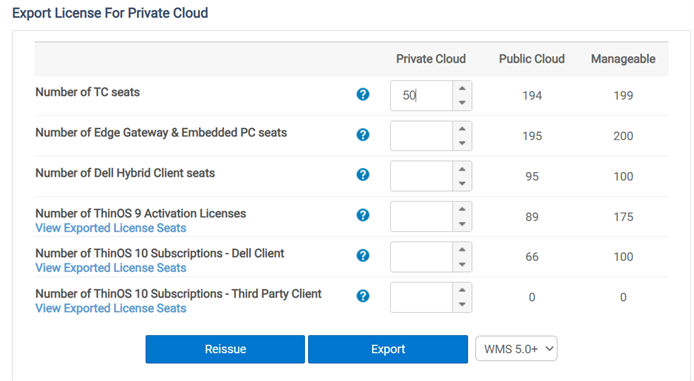The height and width of the screenshot is (381, 694).
Task: Open help for ThinOS 10 Dell Client subscriptions
Action: coord(362,255)
